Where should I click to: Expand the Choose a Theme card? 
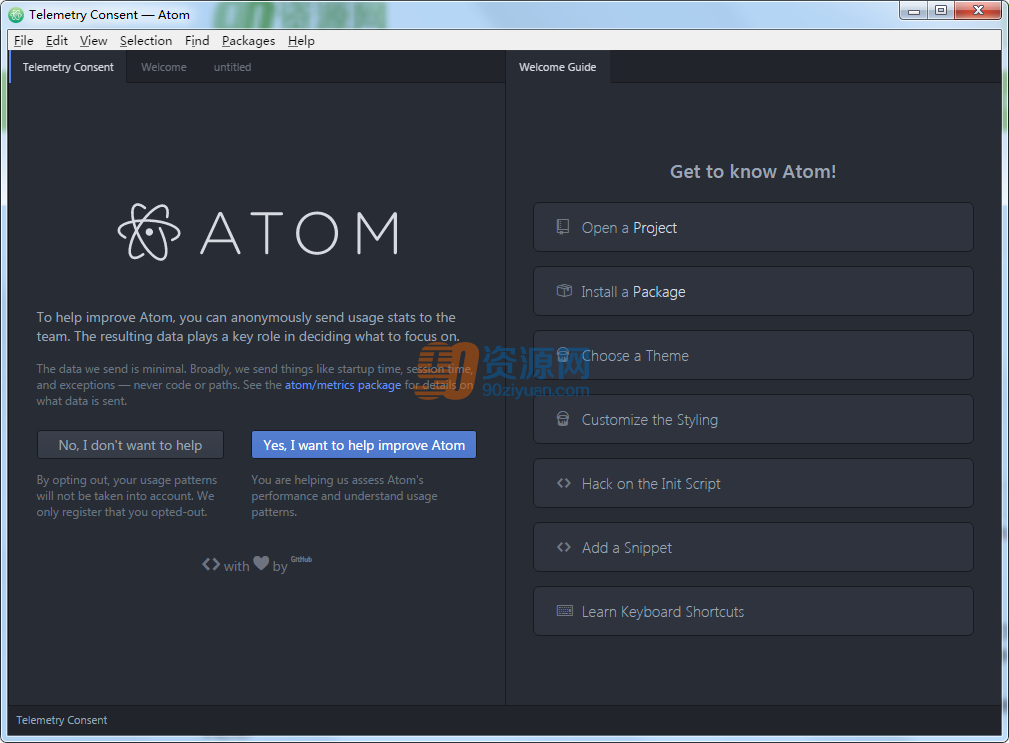[x=753, y=355]
